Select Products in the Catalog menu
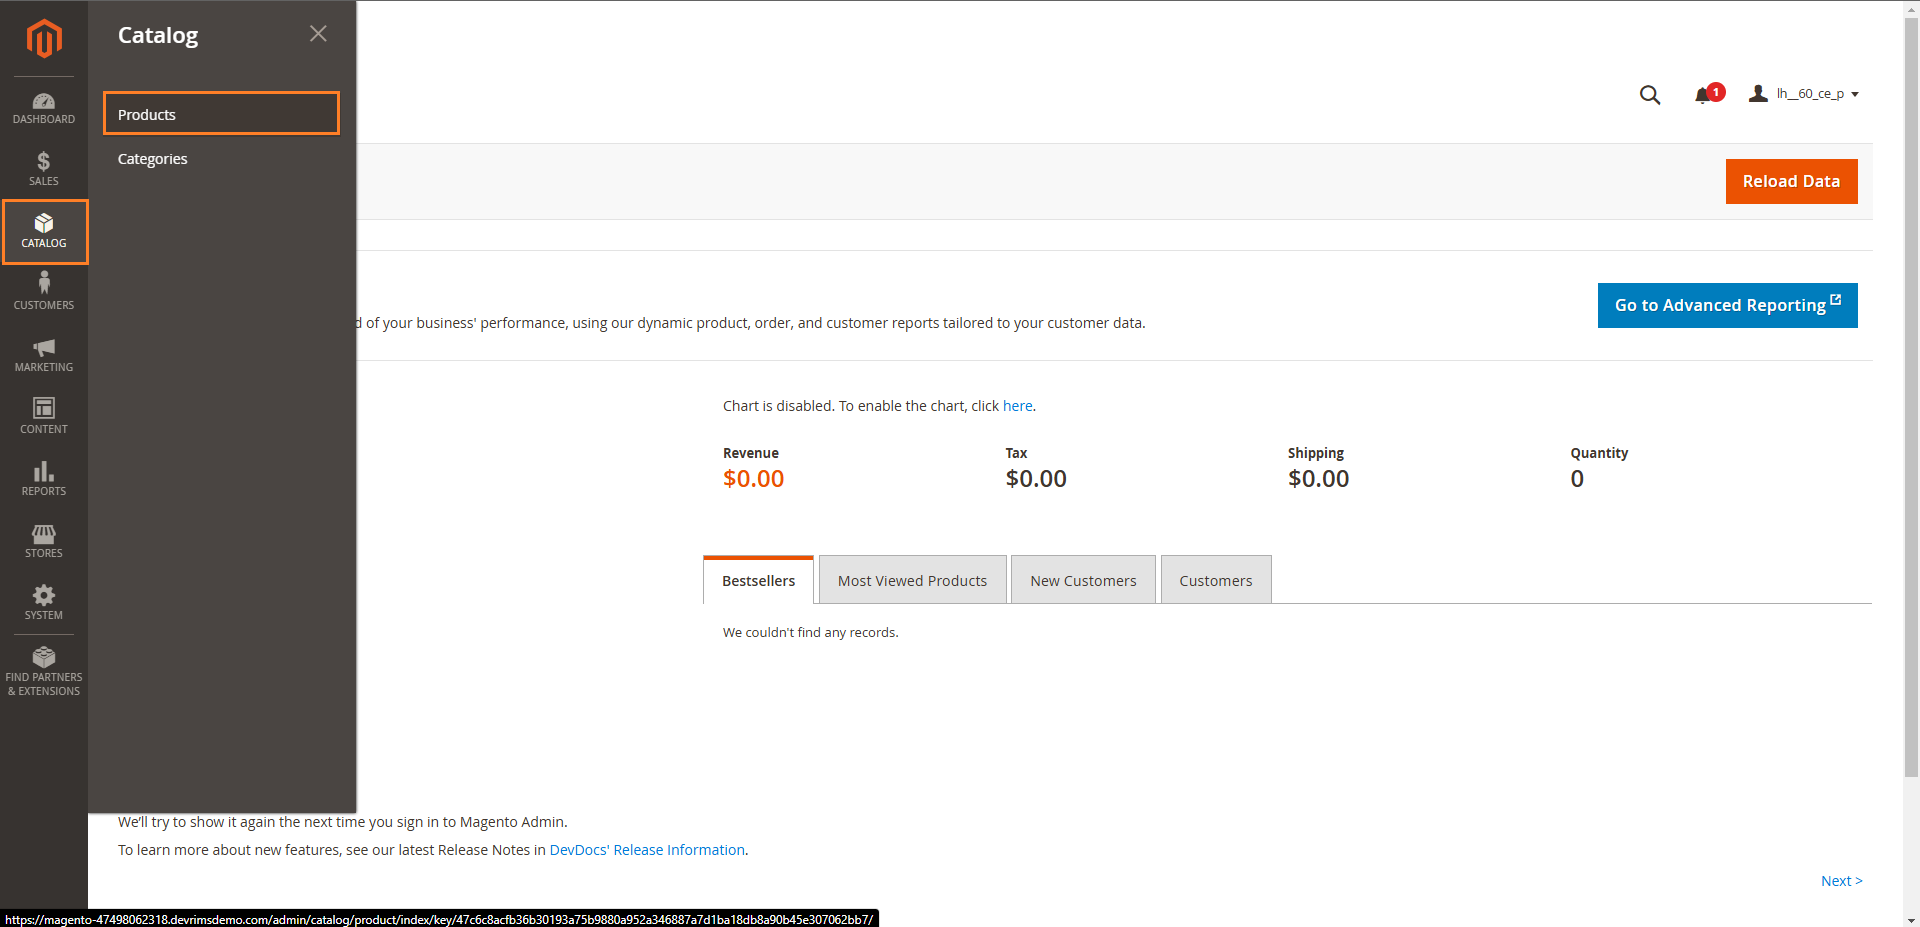The image size is (1920, 927). pyautogui.click(x=147, y=114)
